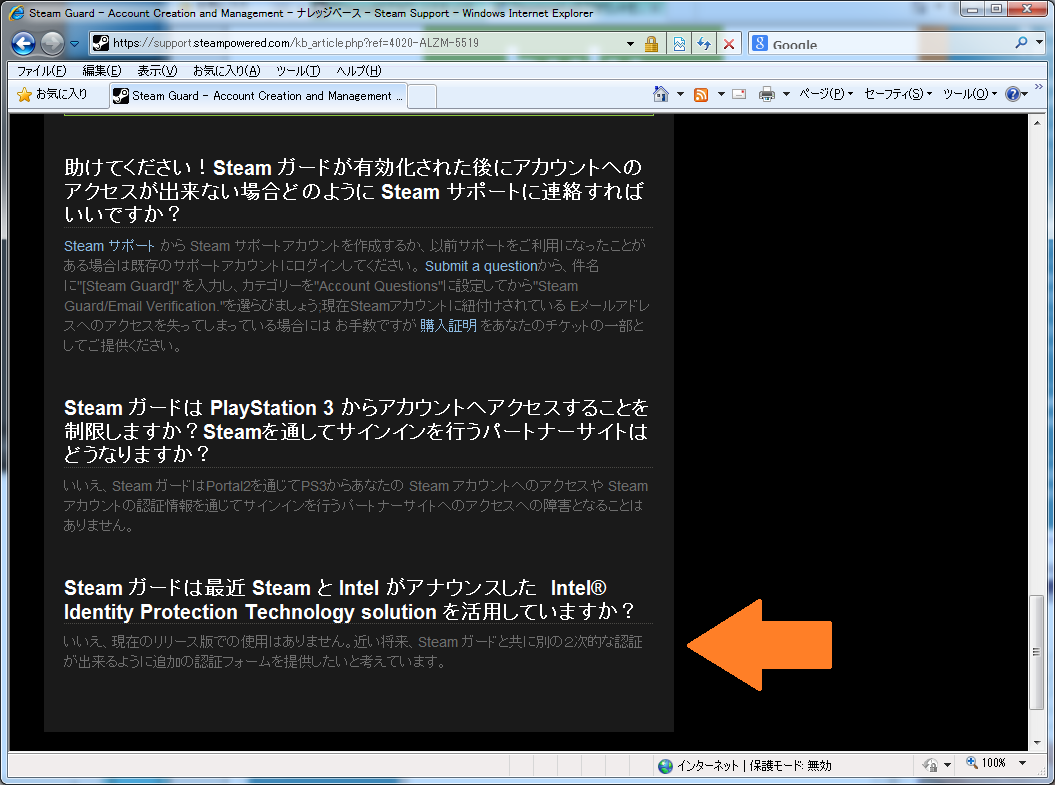Click the Print icon
Screen dimensions: 1055x785
[766, 94]
